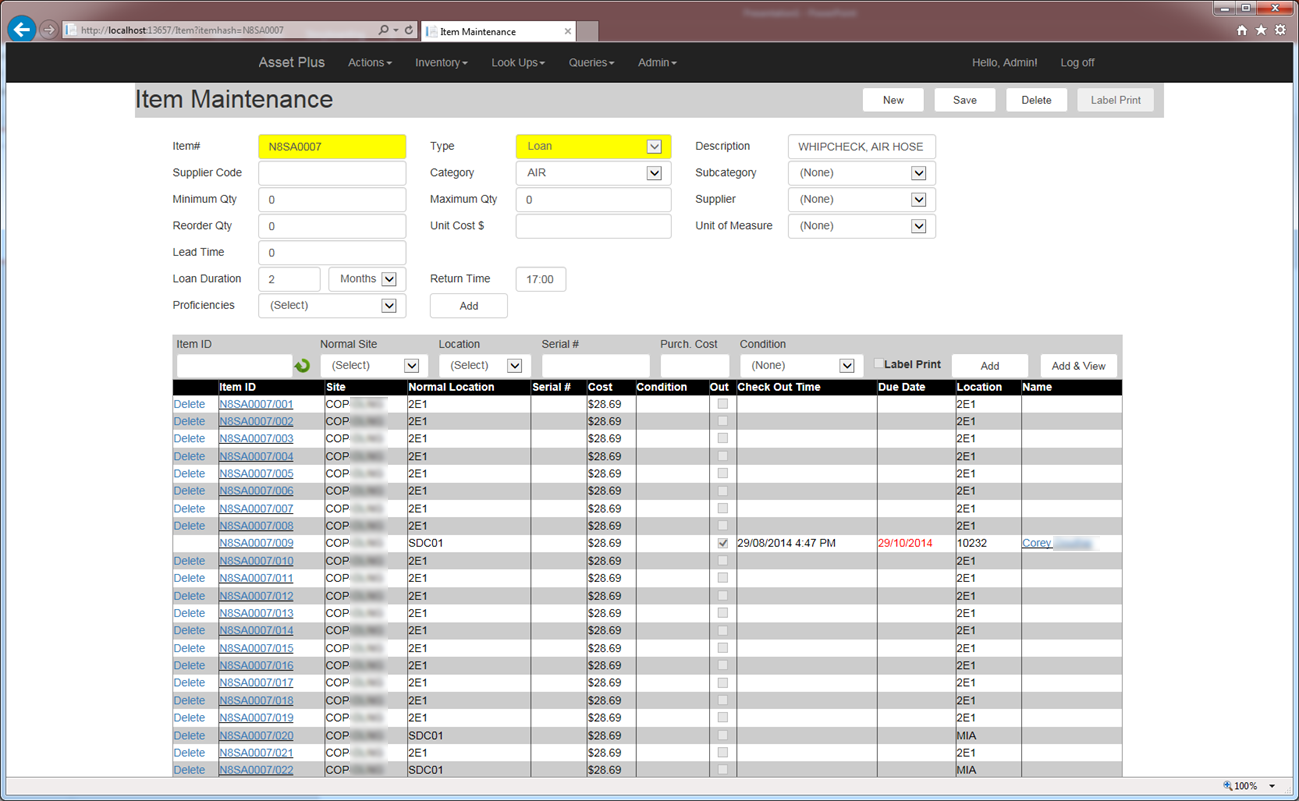Click the Delete link for N8SA0007/002
This screenshot has height=801, width=1299.
189,422
